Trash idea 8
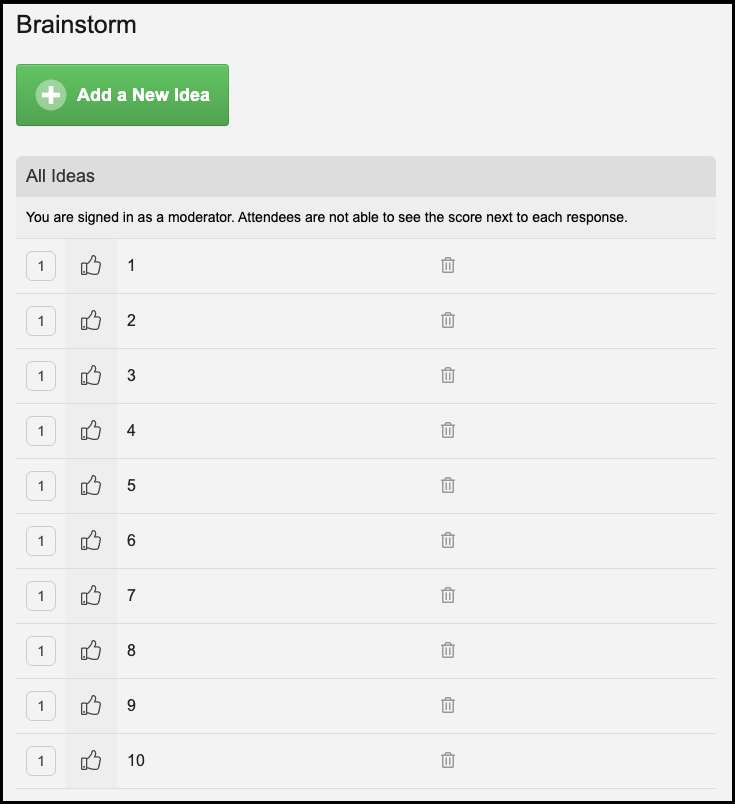This screenshot has height=804, width=735. [x=448, y=650]
